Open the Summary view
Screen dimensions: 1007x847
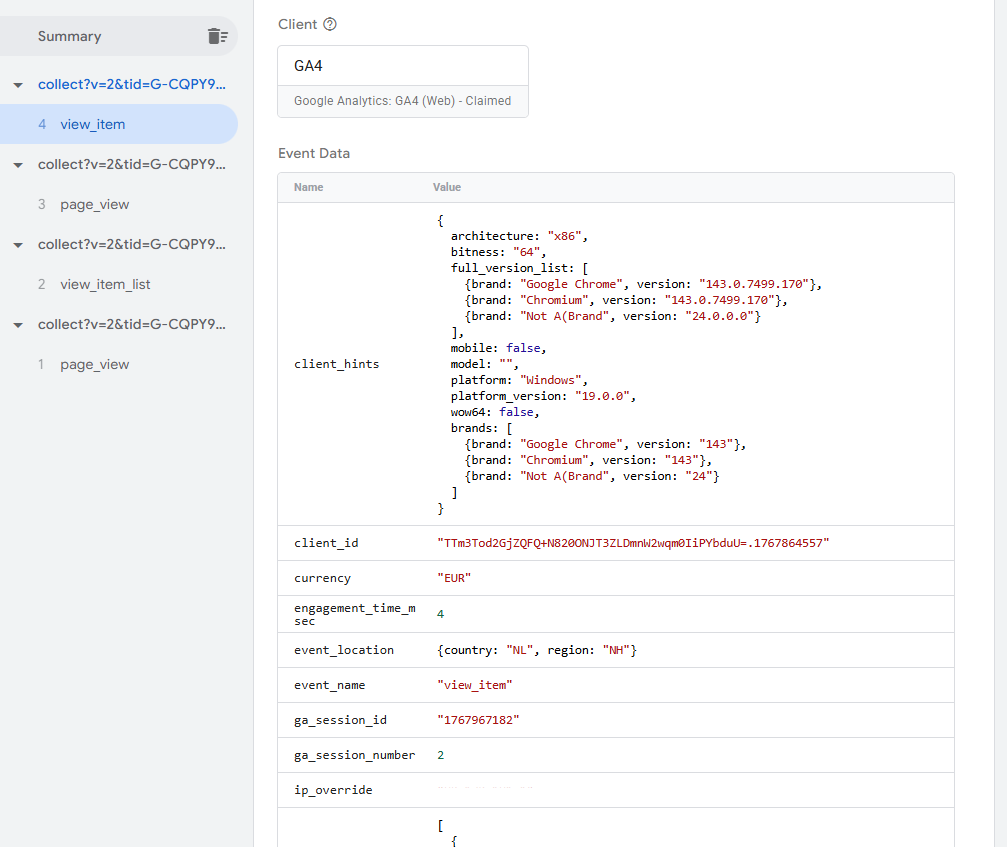pos(70,36)
